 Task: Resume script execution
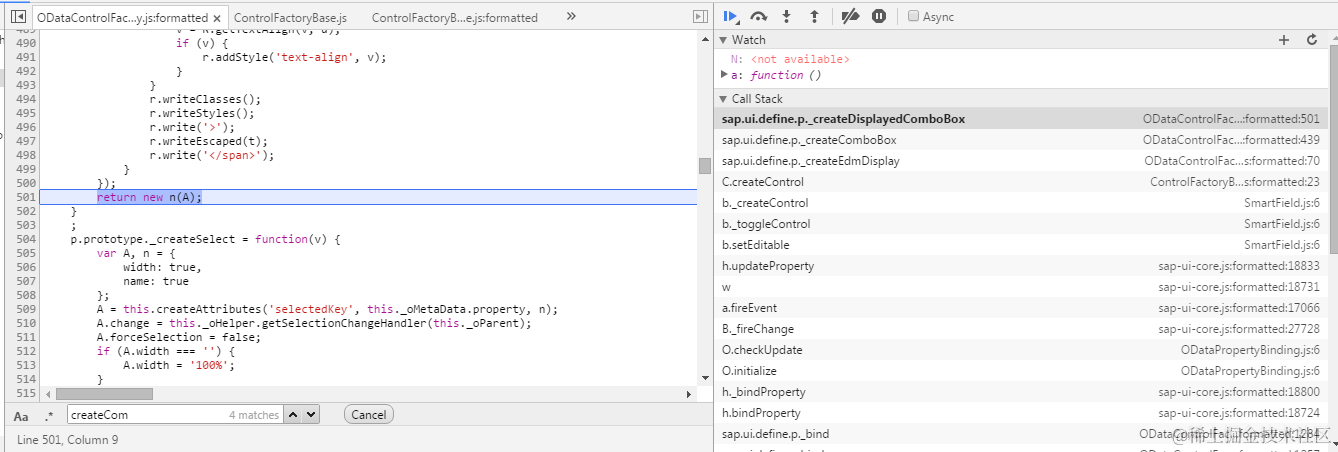(x=731, y=16)
